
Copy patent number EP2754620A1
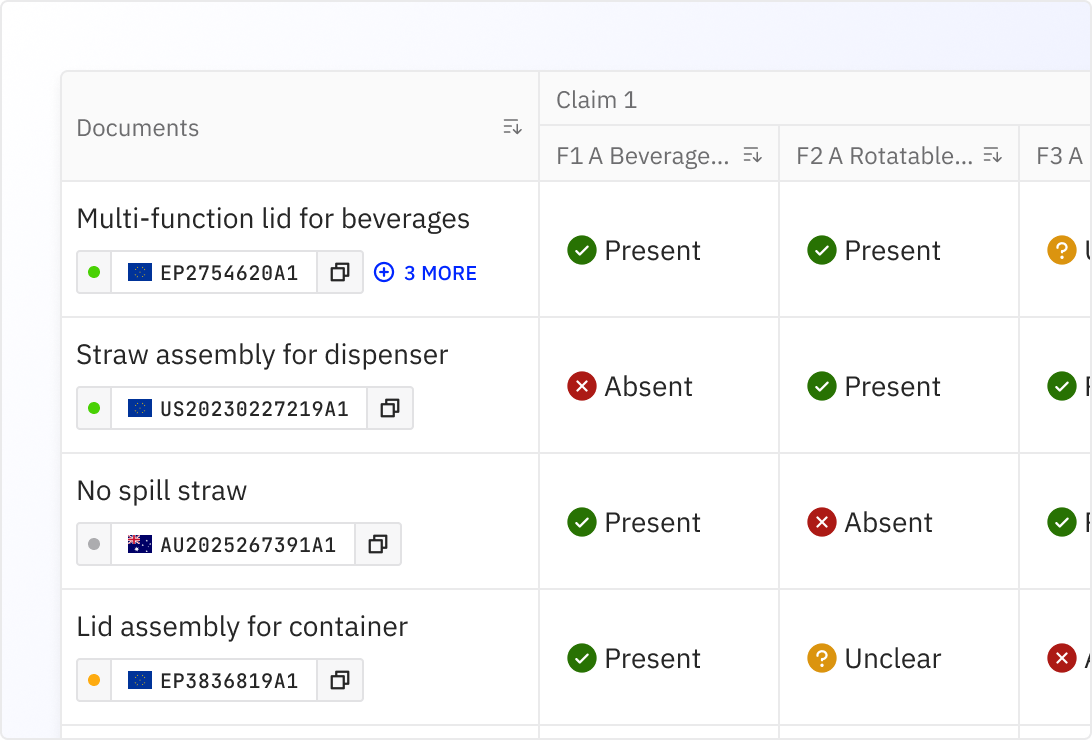tap(340, 272)
